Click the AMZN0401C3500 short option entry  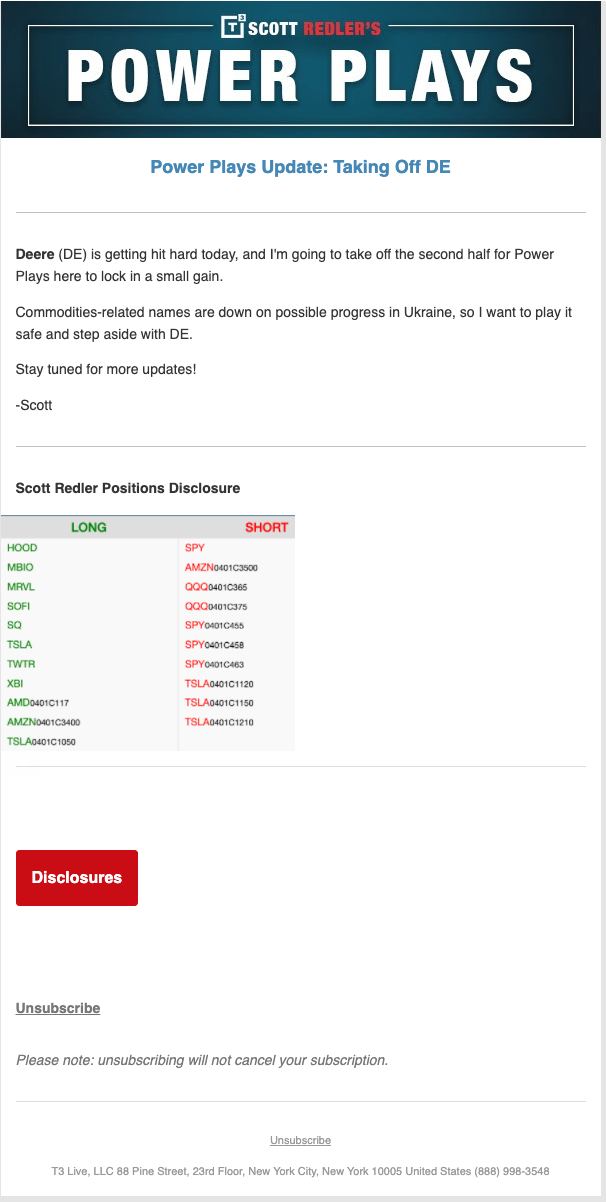tap(221, 567)
